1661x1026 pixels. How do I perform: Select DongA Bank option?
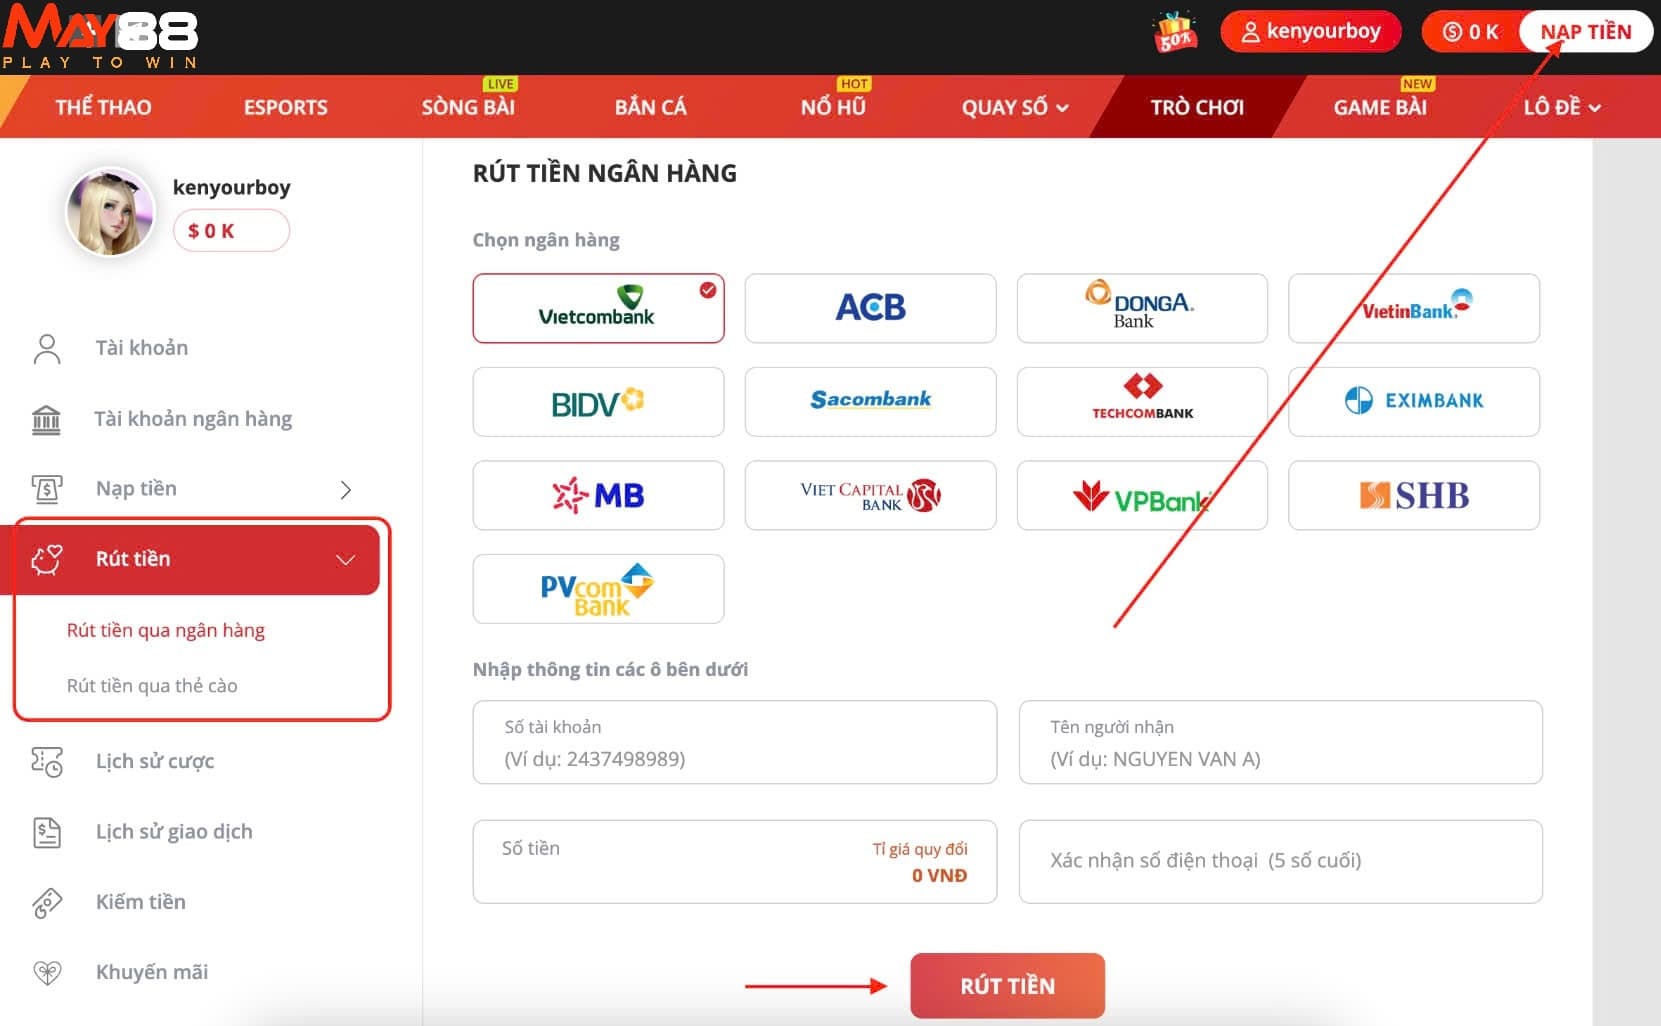pyautogui.click(x=1142, y=308)
